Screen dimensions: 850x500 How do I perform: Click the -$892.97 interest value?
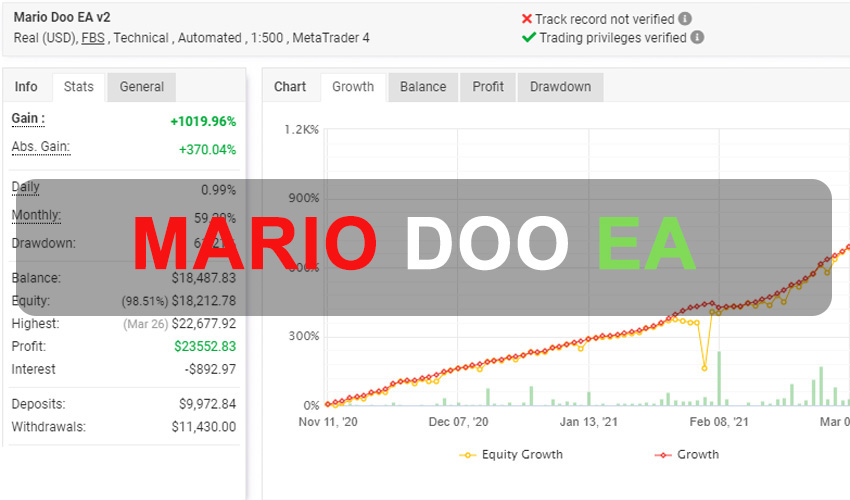tap(210, 369)
